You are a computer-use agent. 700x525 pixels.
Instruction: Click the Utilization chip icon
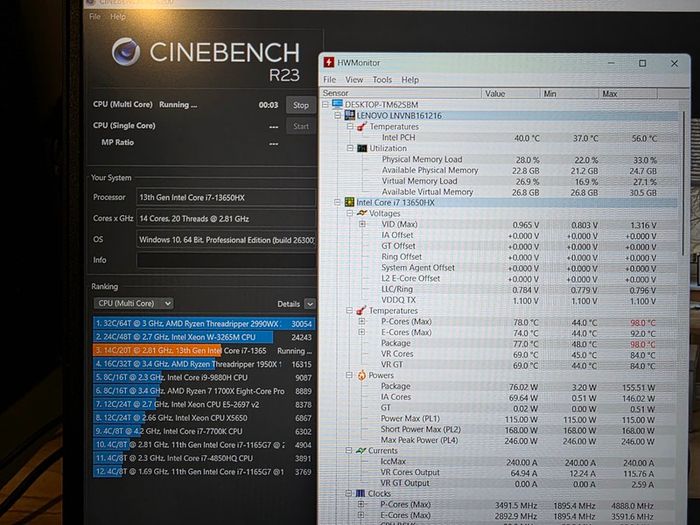pos(362,148)
